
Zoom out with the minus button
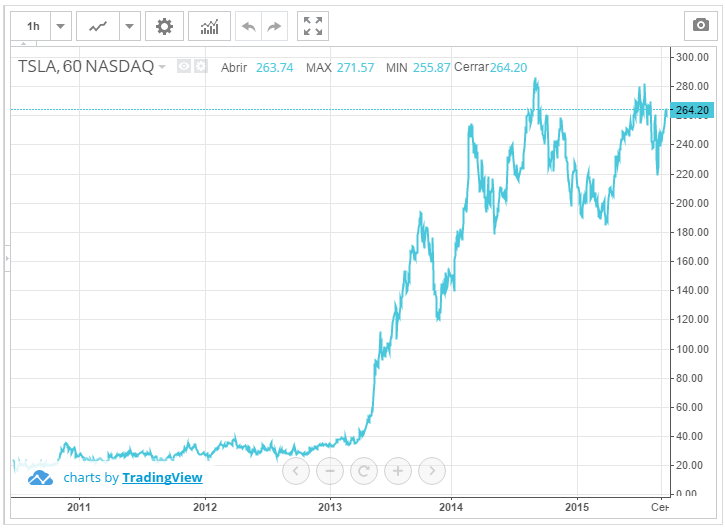coord(330,470)
